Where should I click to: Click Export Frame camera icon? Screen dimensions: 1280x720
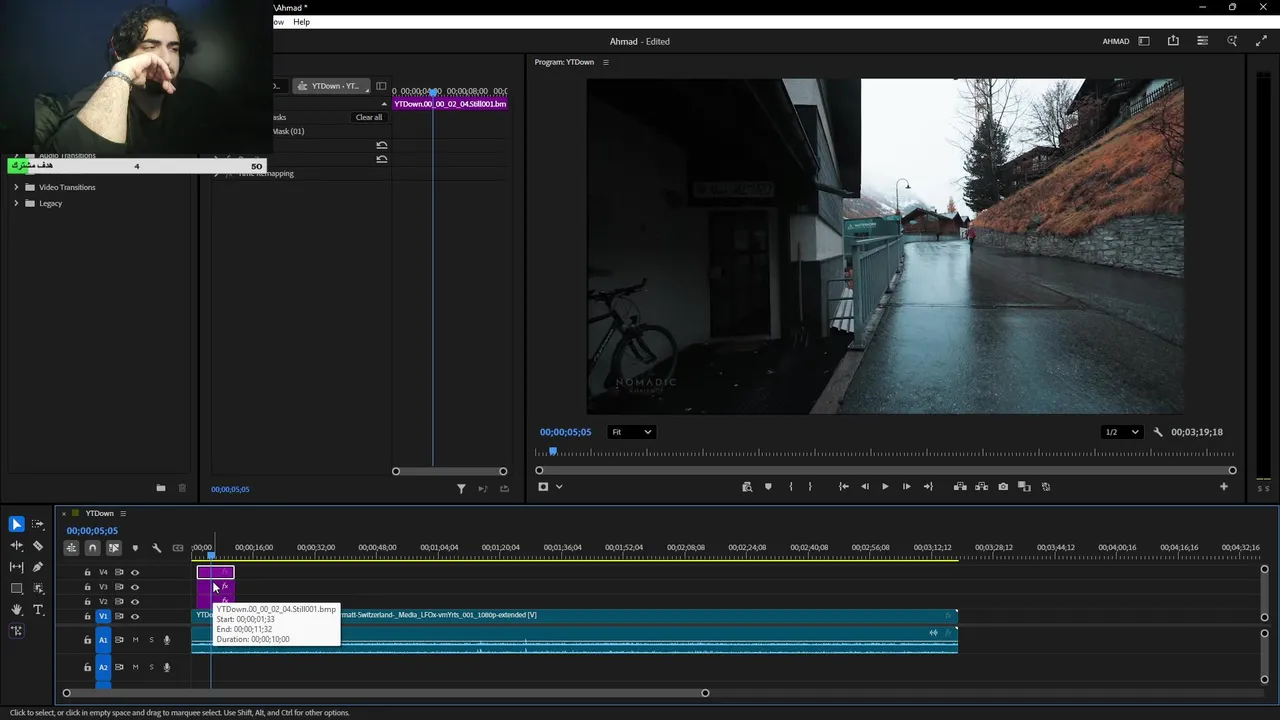coord(1003,487)
